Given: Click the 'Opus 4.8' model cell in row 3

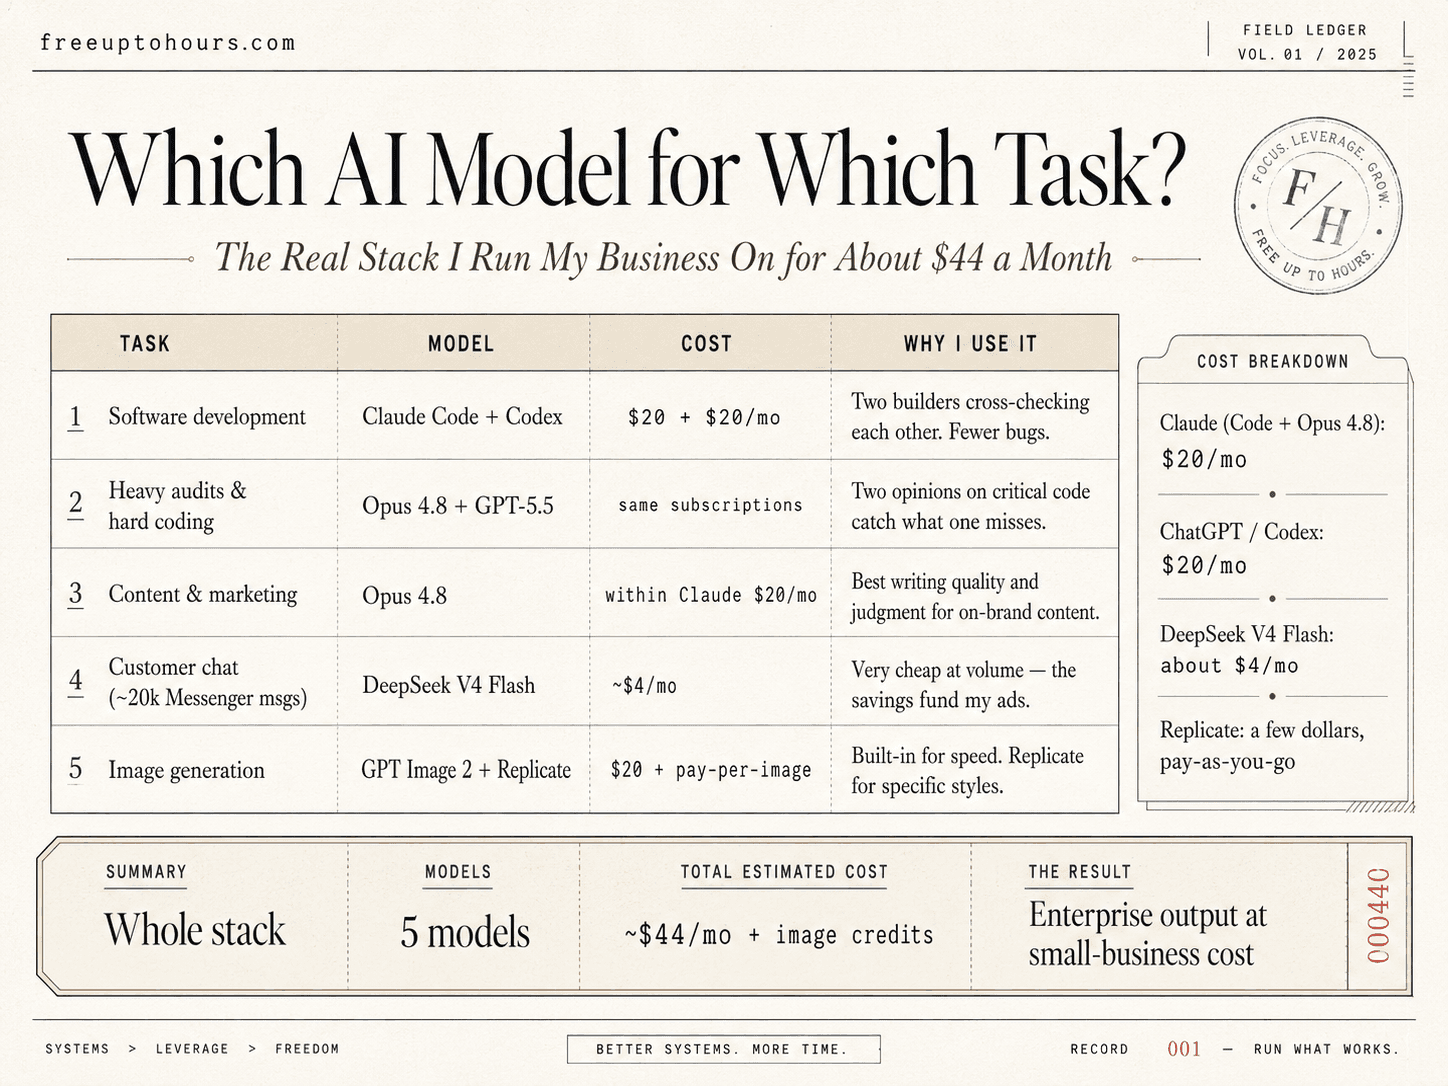Looking at the screenshot, I should coord(404,595).
